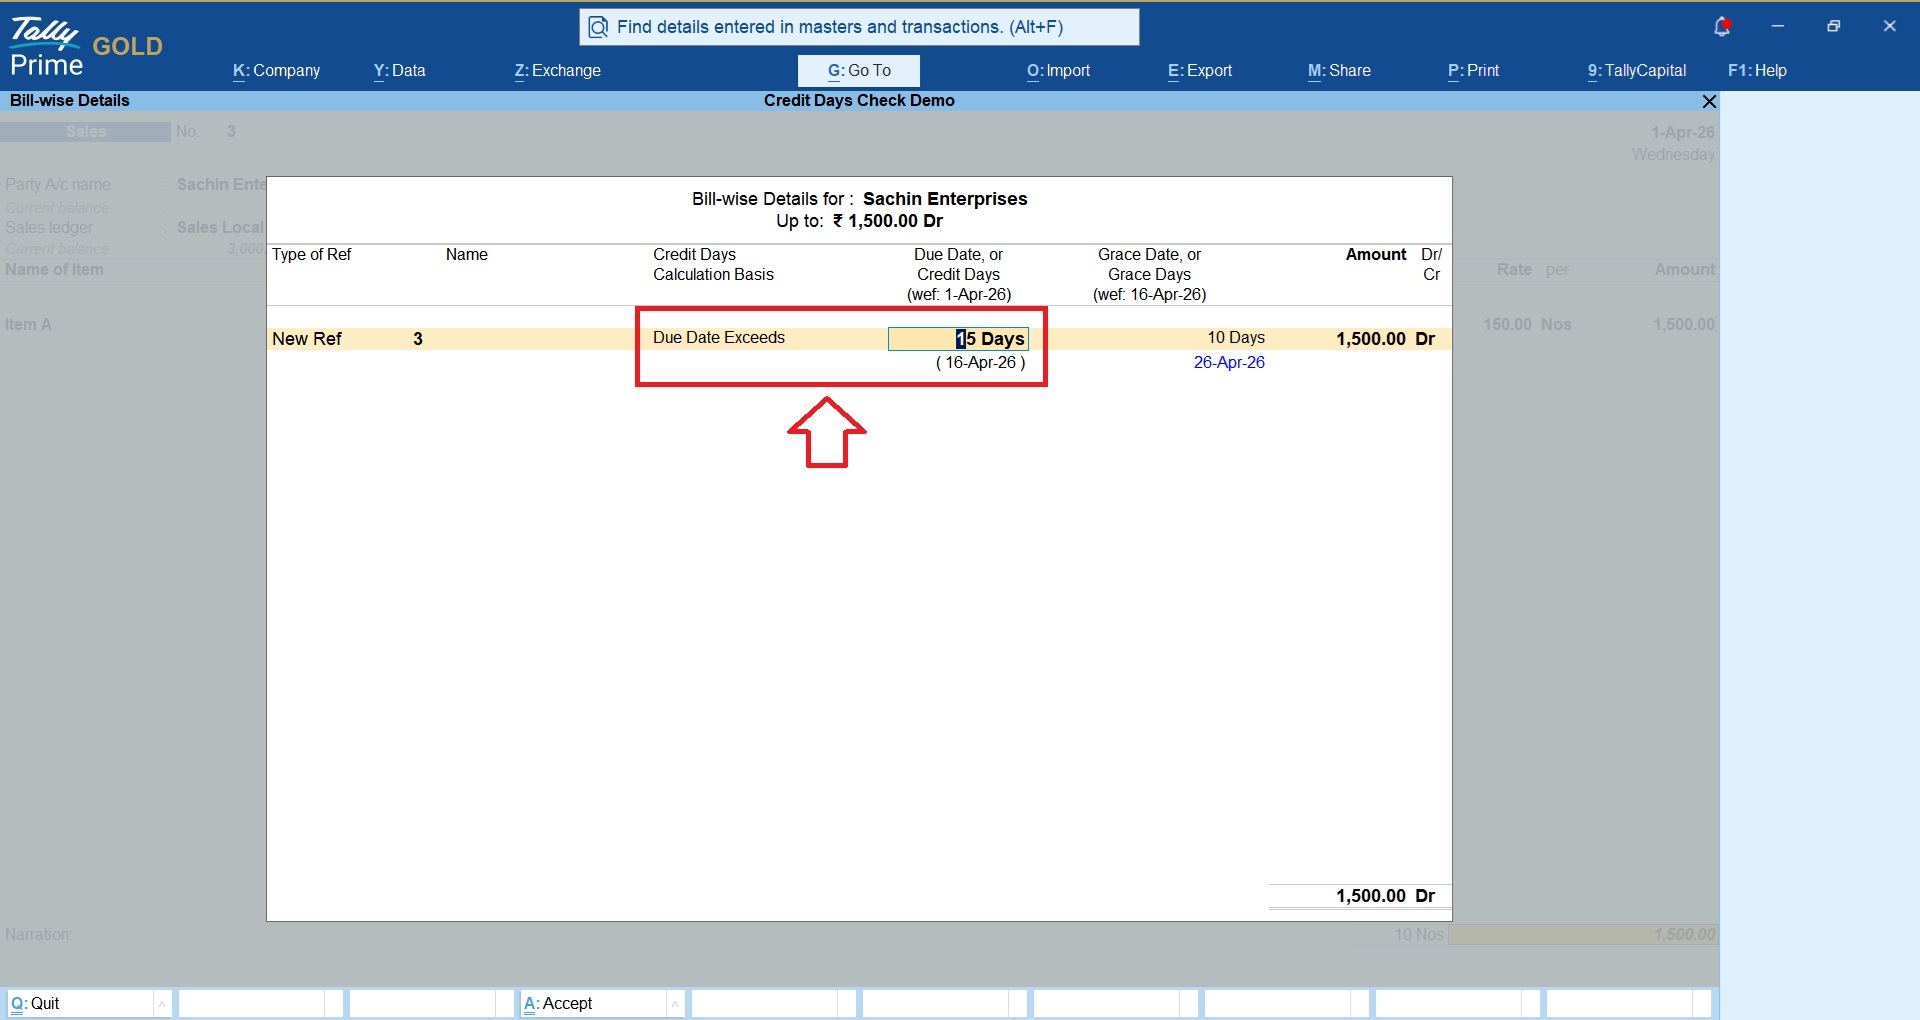Click the 15 Days credit days field
1920x1020 pixels.
958,339
